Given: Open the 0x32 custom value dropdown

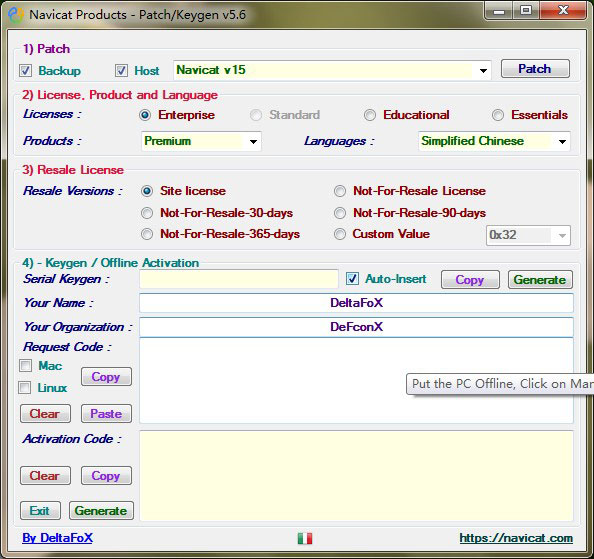Looking at the screenshot, I should point(528,235).
